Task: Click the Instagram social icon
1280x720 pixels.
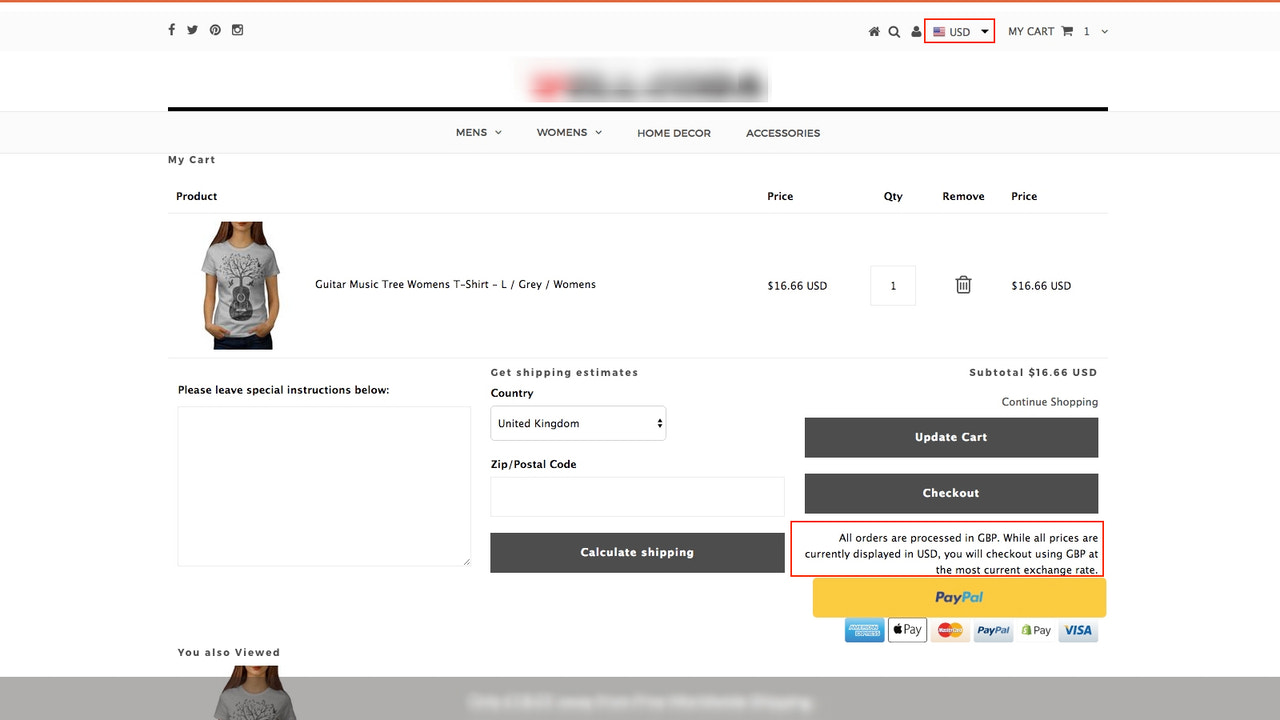Action: (237, 30)
